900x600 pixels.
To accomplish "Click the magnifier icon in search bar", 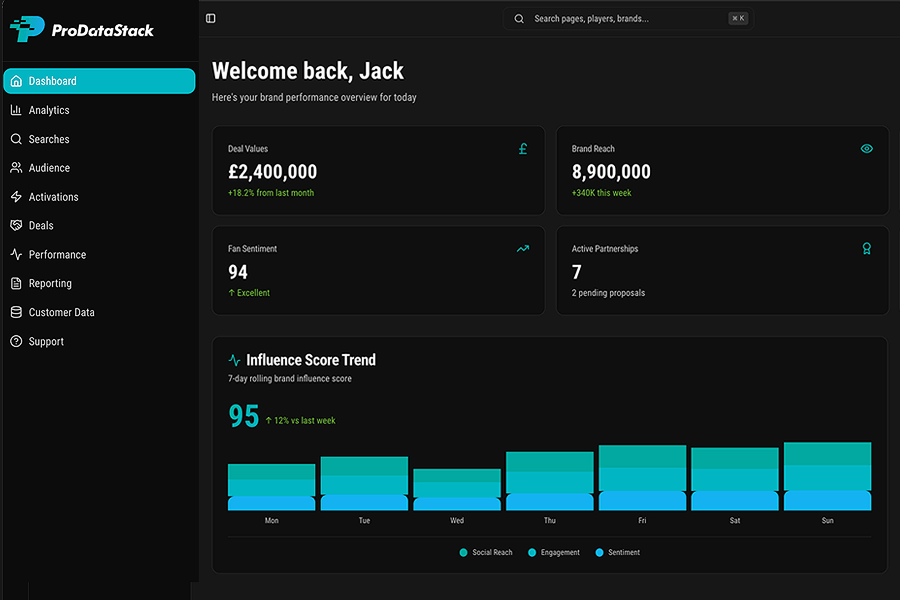I will (x=519, y=18).
